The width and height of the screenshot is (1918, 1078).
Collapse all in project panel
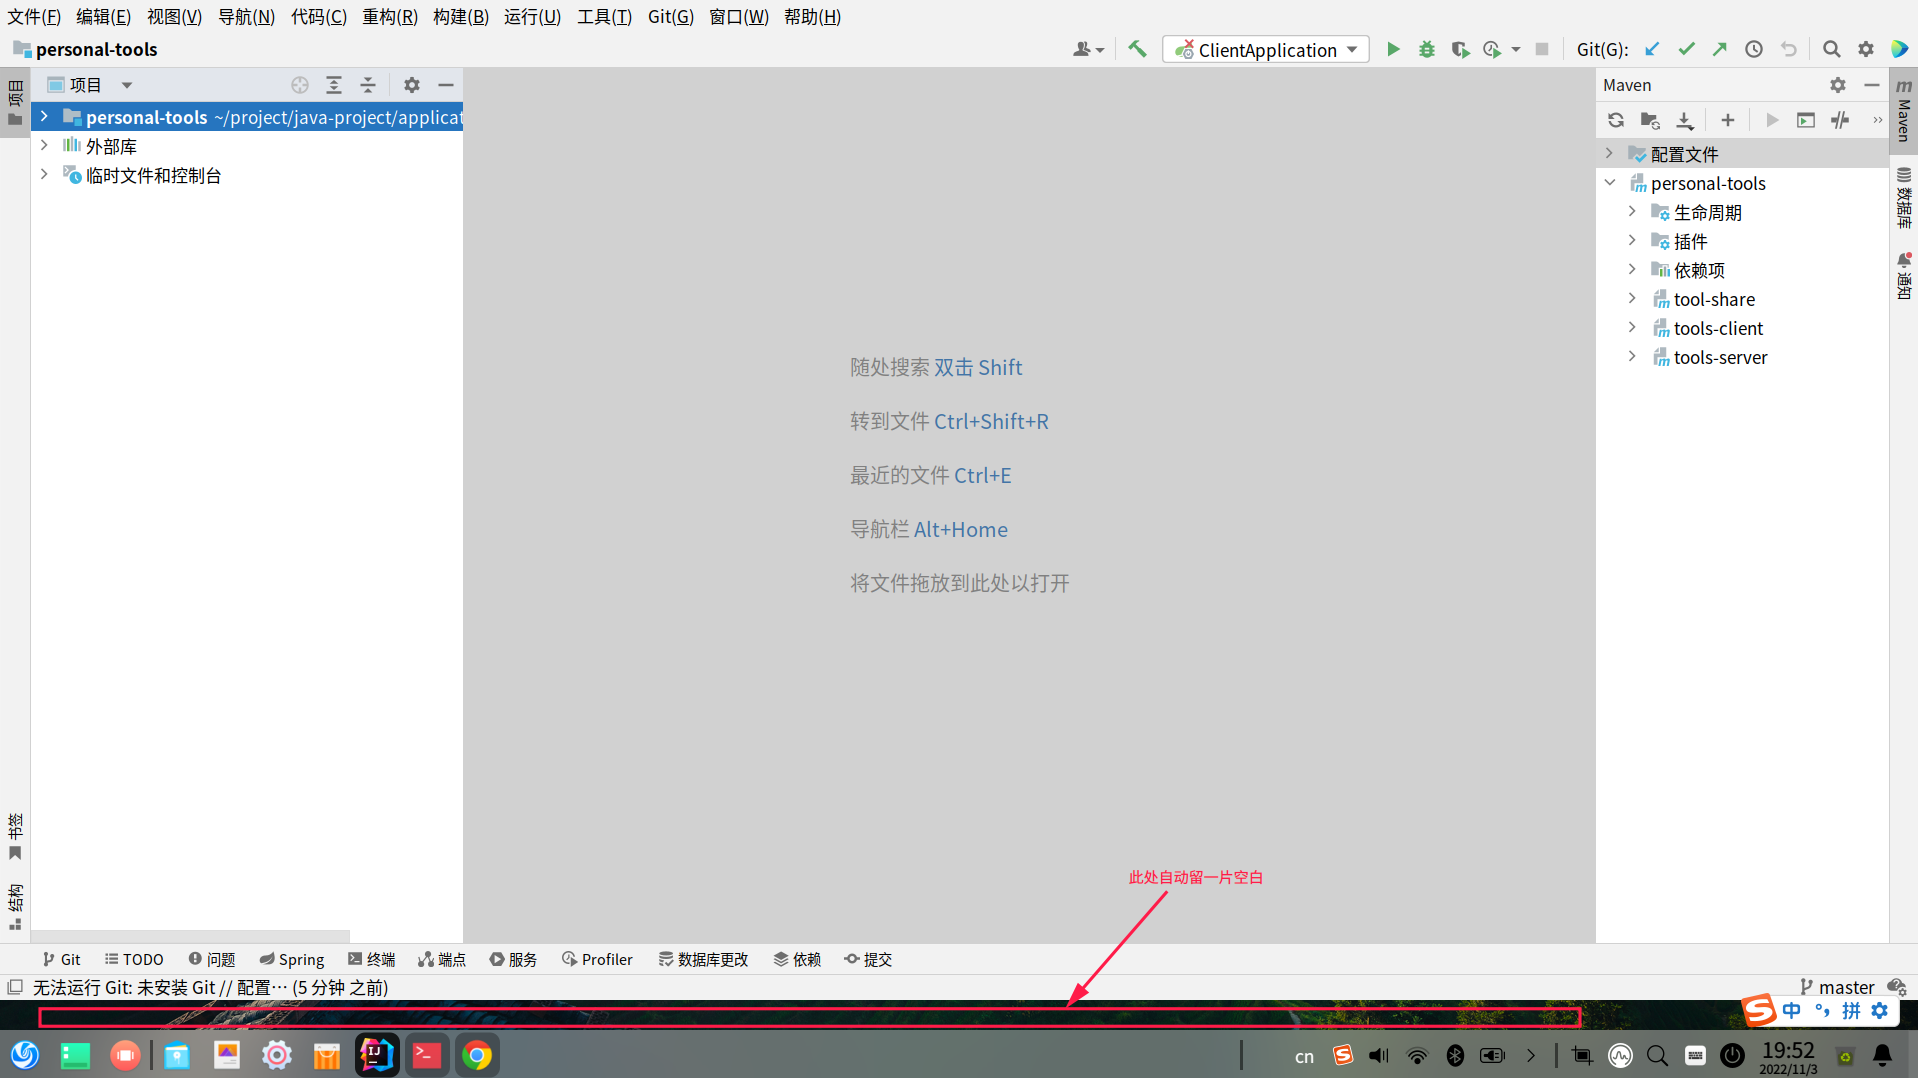368,85
